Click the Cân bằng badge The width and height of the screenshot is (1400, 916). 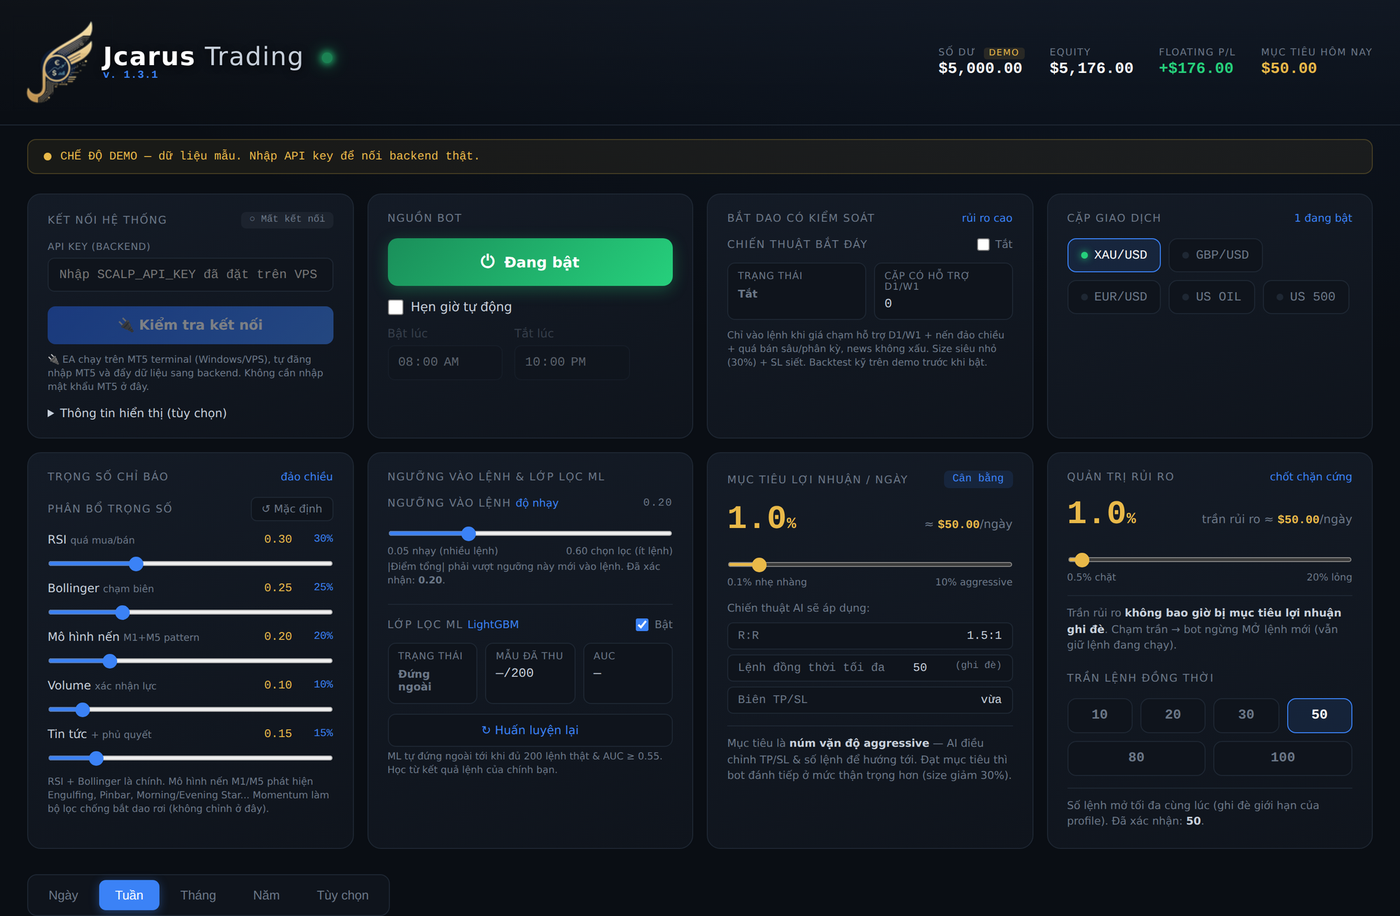point(978,478)
